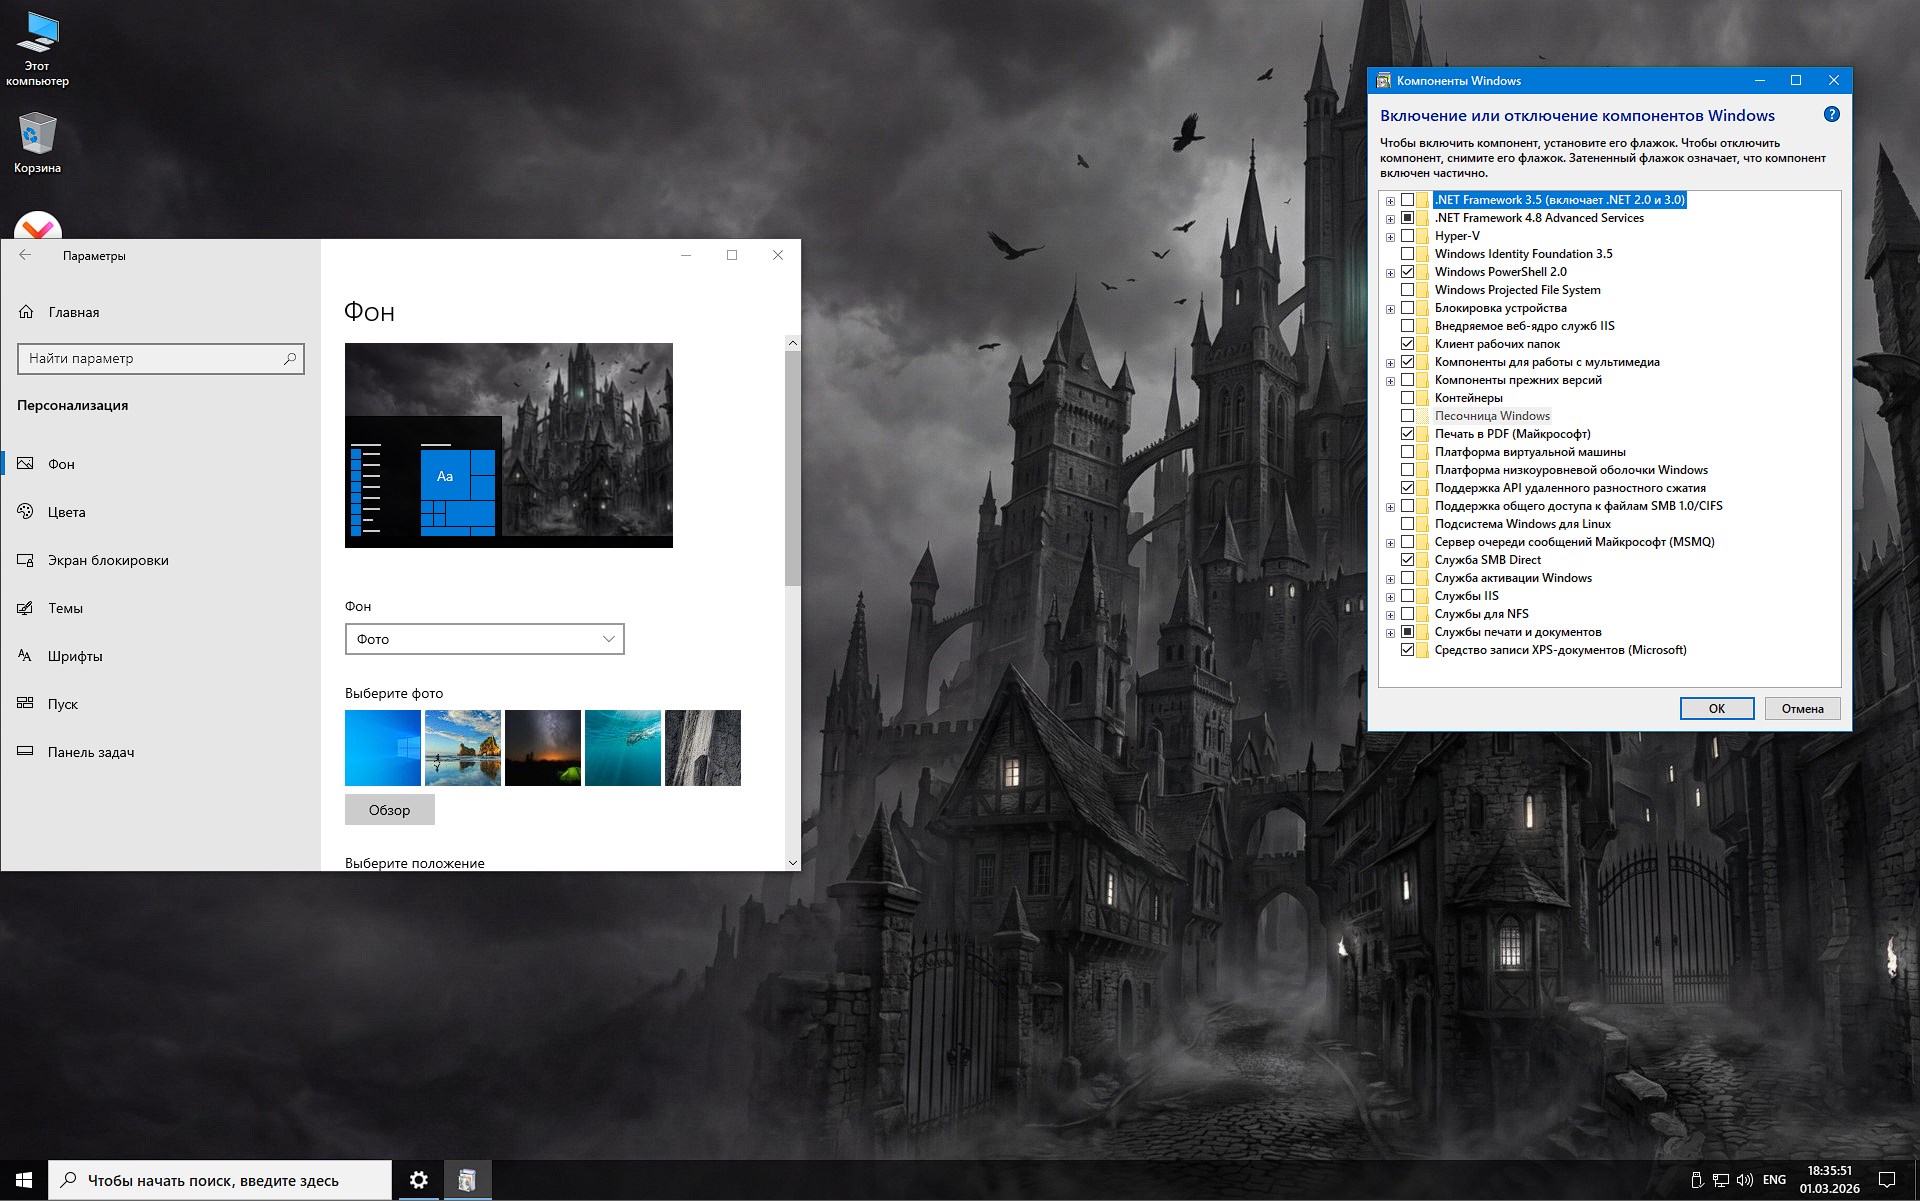Viewport: 1920px width, 1201px height.
Task: Open the notification center icon
Action: 1887,1180
